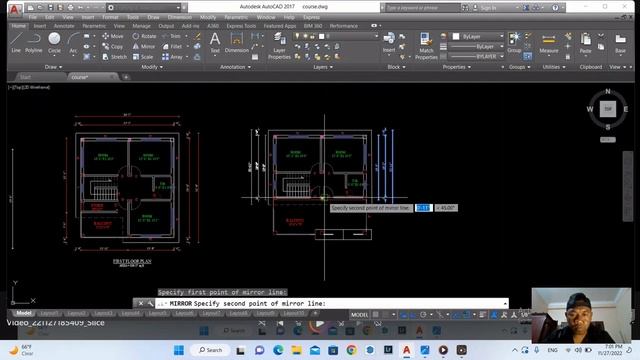Viewport: 640px width, 360px height.
Task: Select the Polyline tool
Action: (x=33, y=43)
